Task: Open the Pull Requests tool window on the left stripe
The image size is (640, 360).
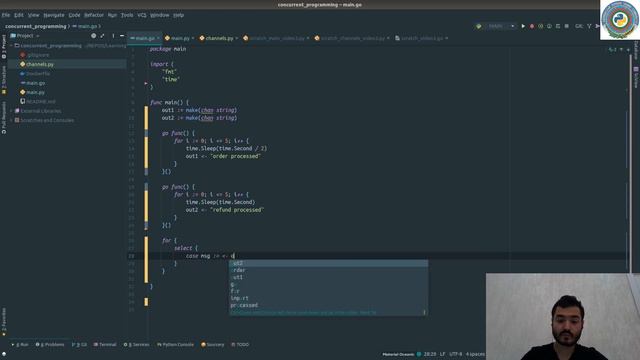Action: click(4, 118)
